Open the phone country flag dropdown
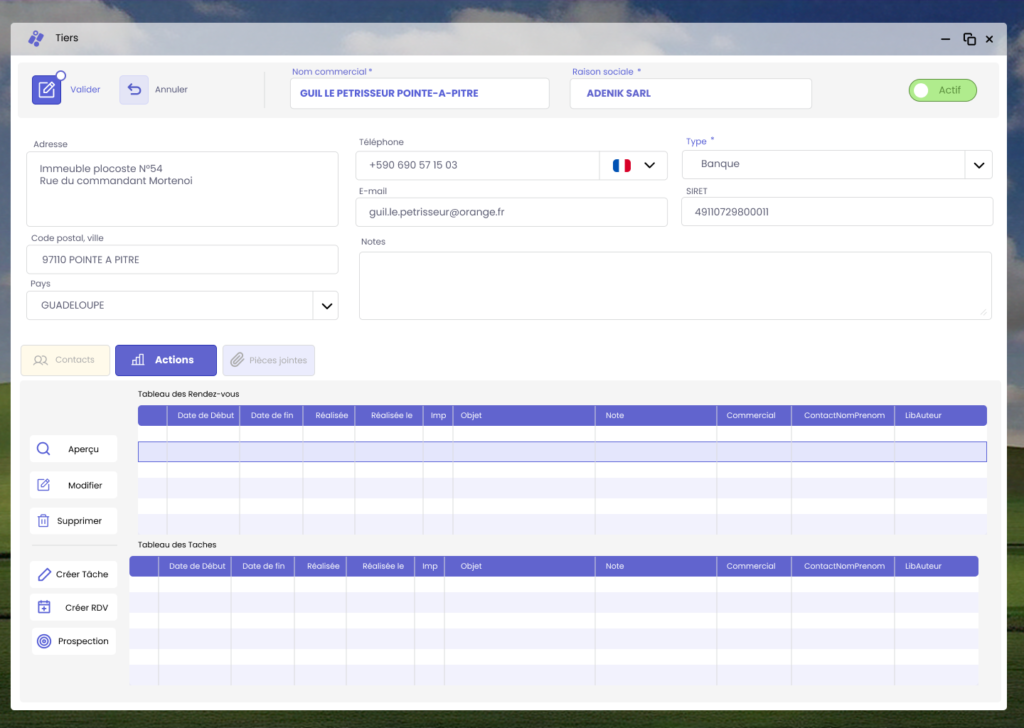The image size is (1024, 728). [634, 165]
